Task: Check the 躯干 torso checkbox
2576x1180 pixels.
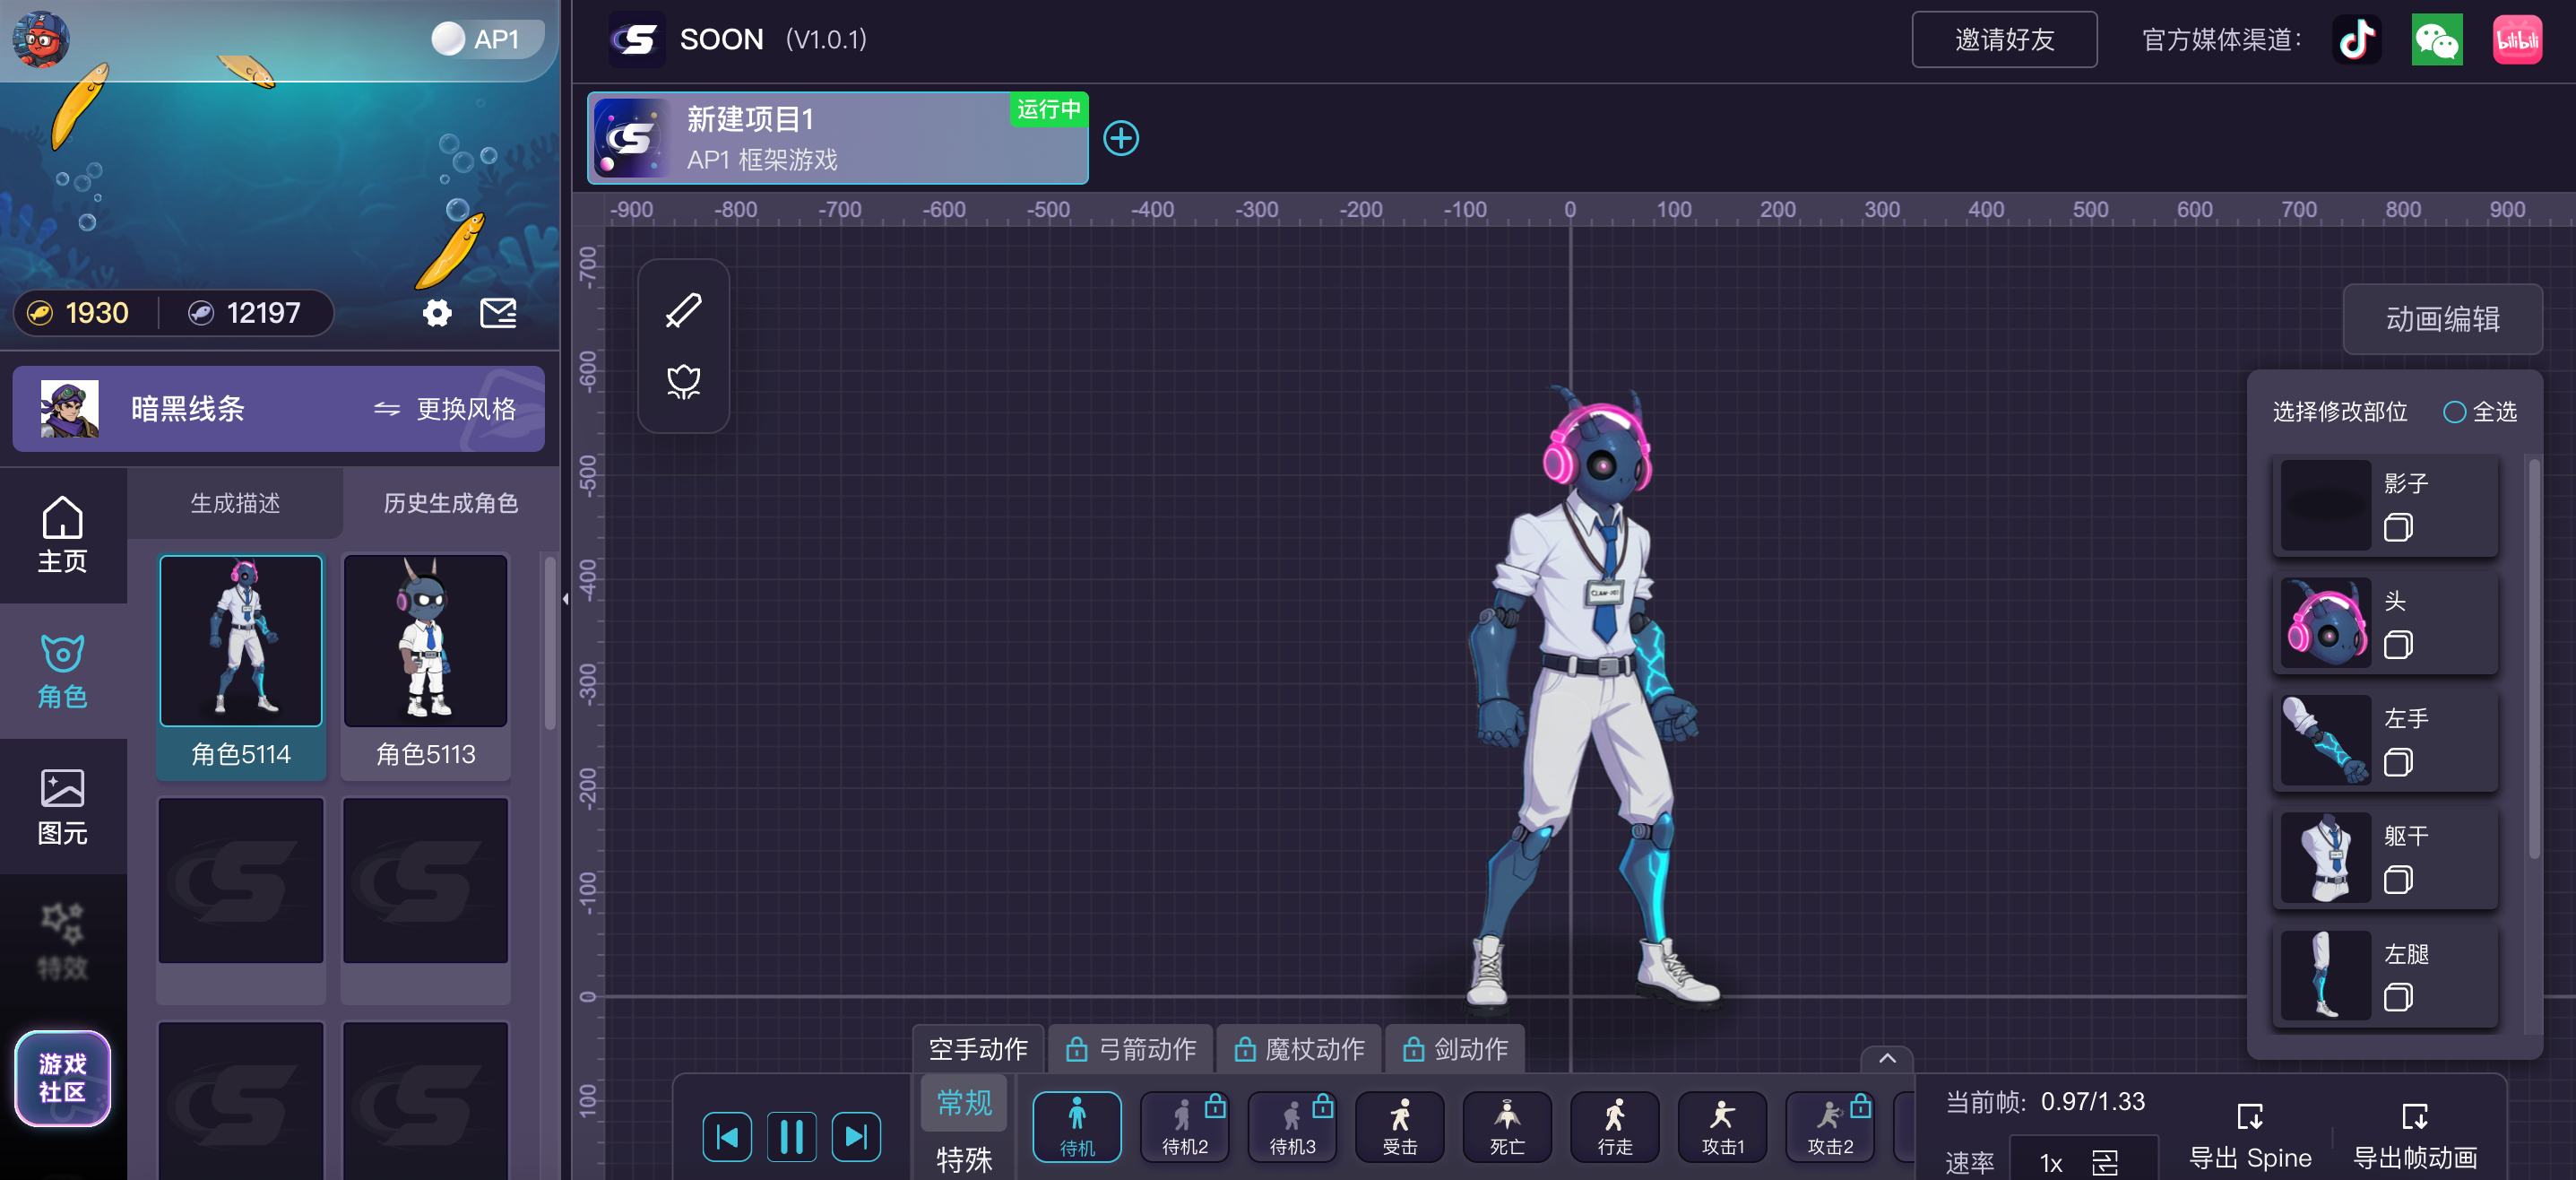Action: pyautogui.click(x=2397, y=880)
